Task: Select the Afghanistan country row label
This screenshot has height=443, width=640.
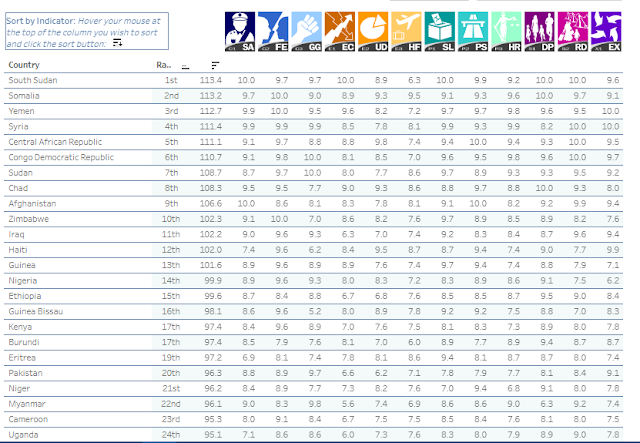Action: point(32,203)
